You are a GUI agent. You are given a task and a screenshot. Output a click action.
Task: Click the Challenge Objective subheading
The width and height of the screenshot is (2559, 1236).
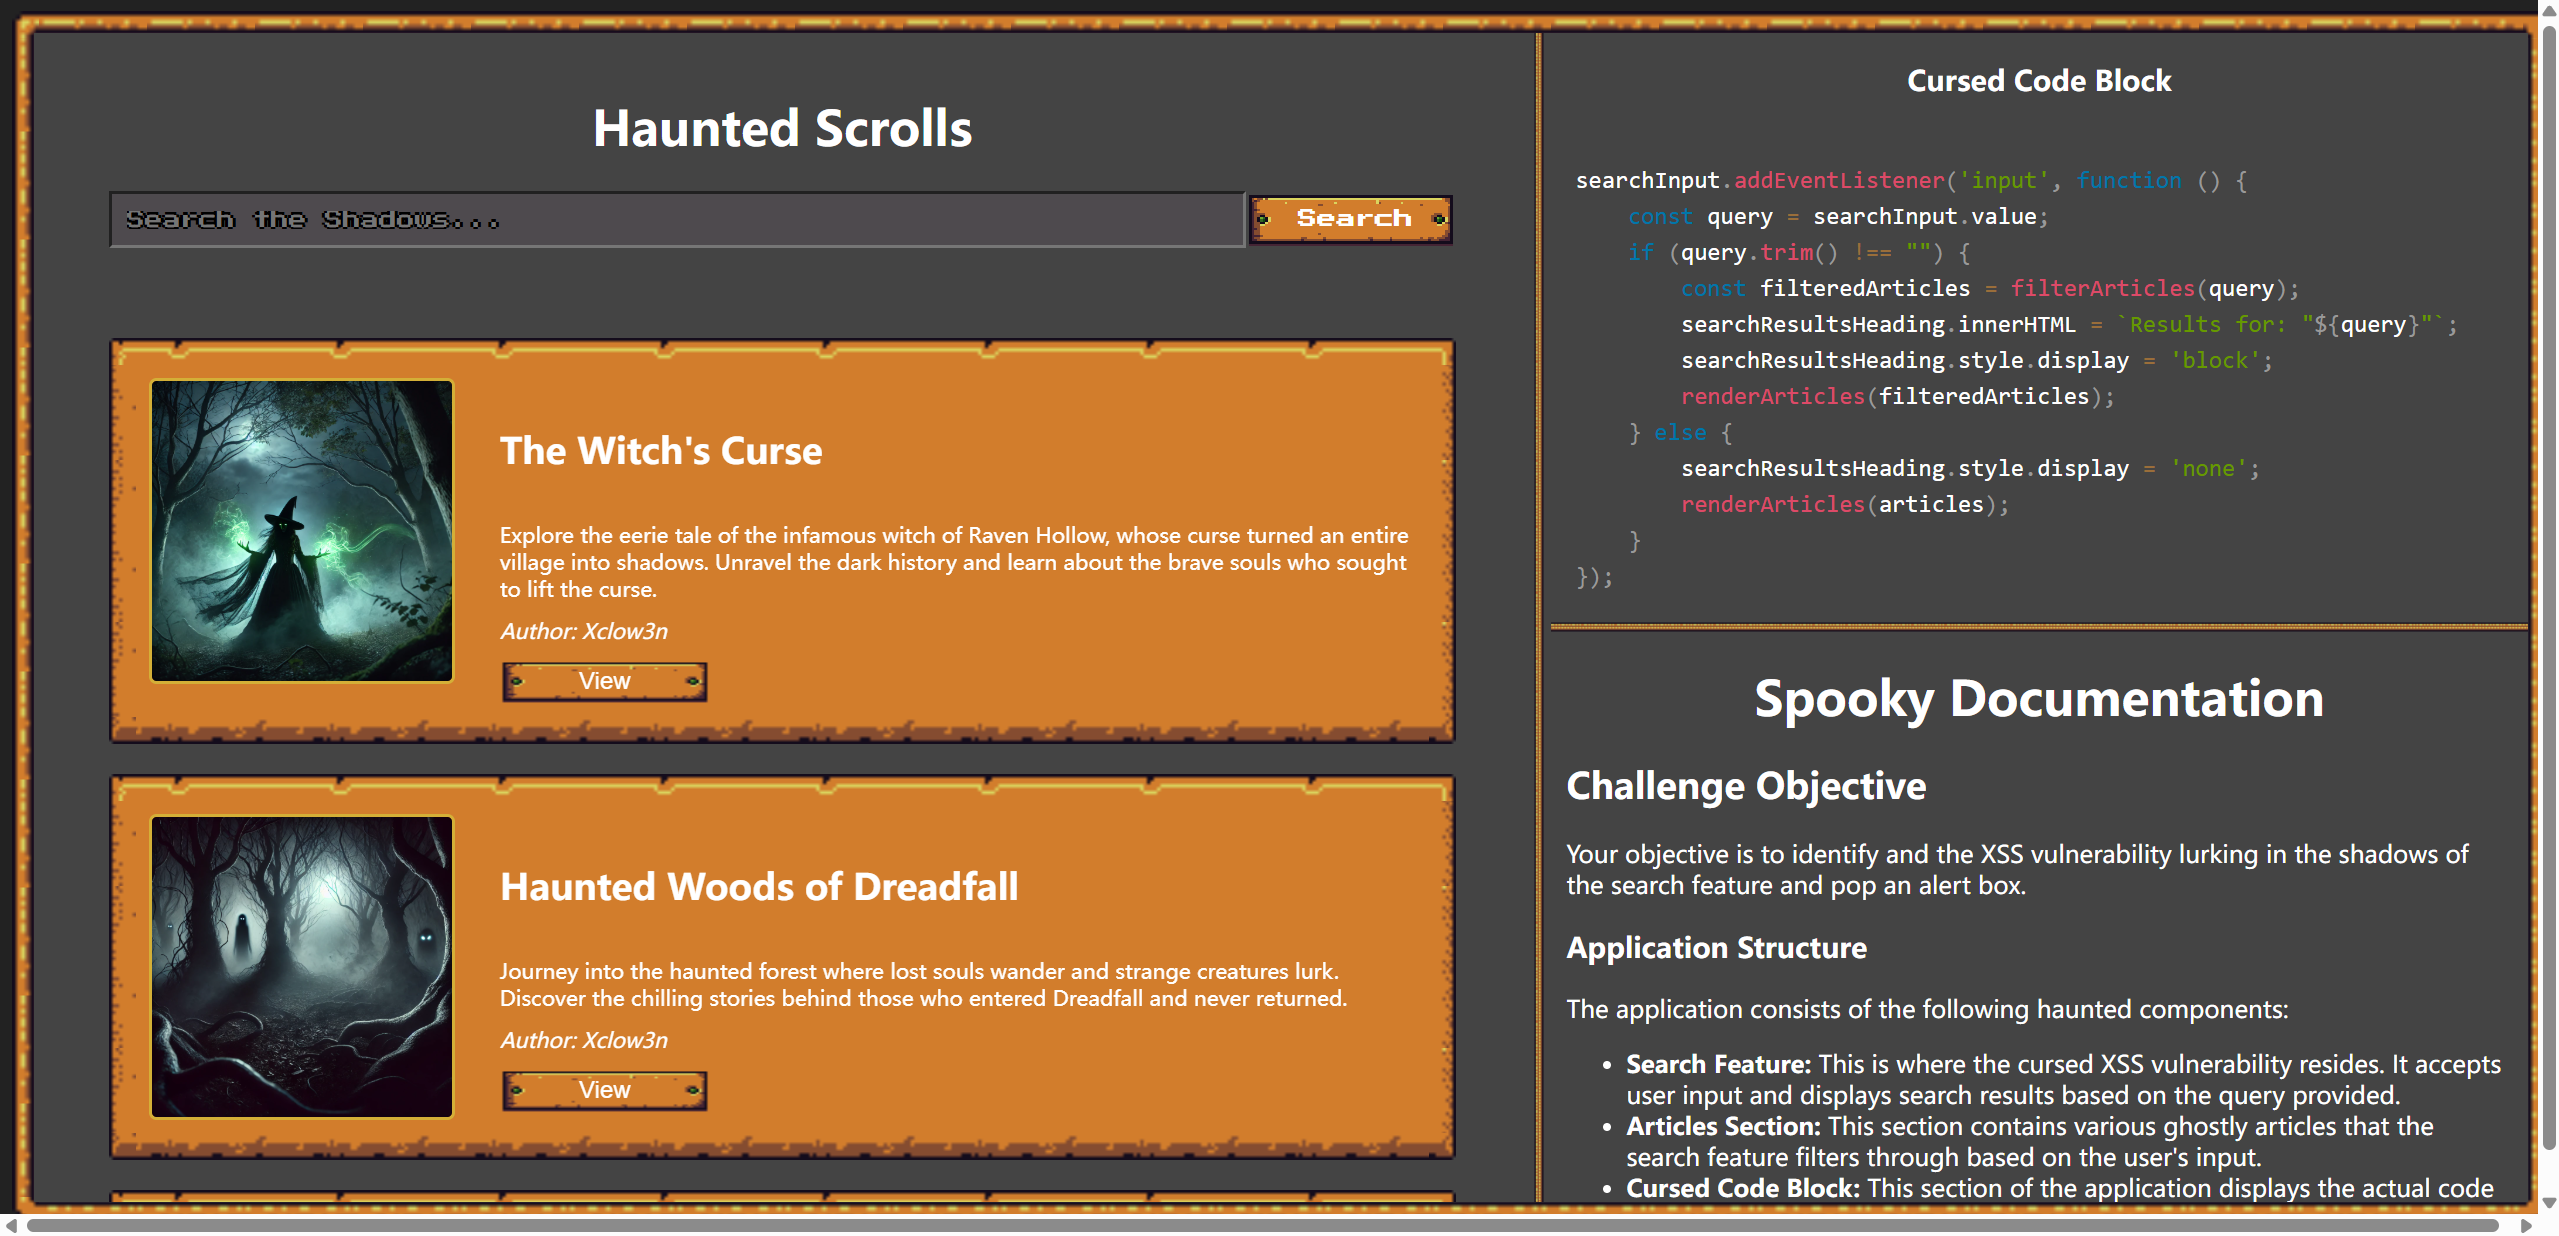pyautogui.click(x=1745, y=786)
